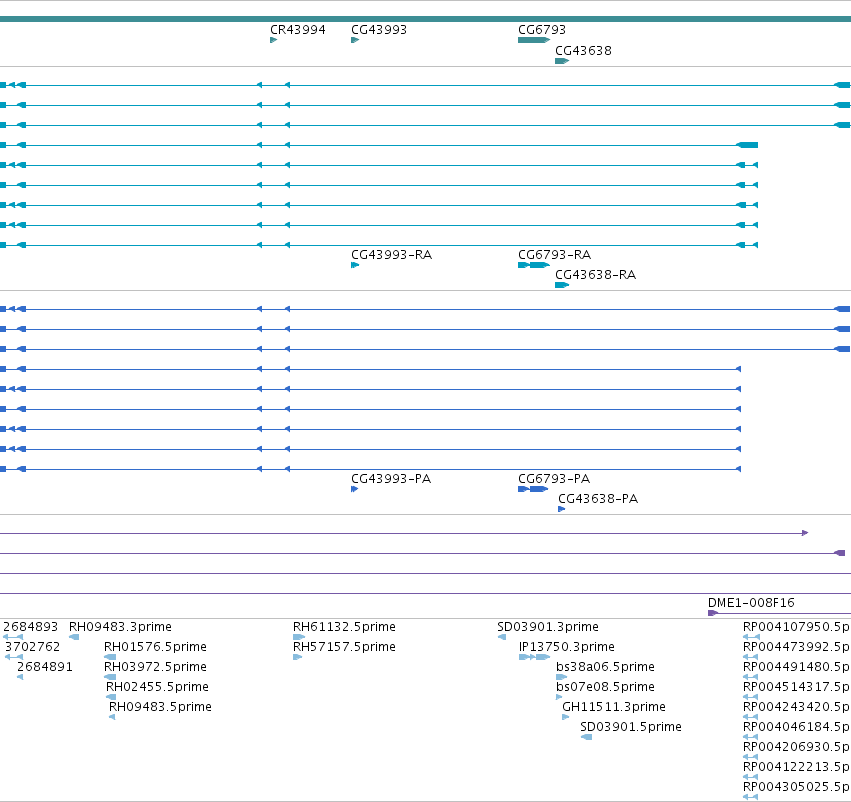Screen dimensions: 851x802
Task: Click the RH61132.5prime arrow glyph
Action: click(299, 638)
